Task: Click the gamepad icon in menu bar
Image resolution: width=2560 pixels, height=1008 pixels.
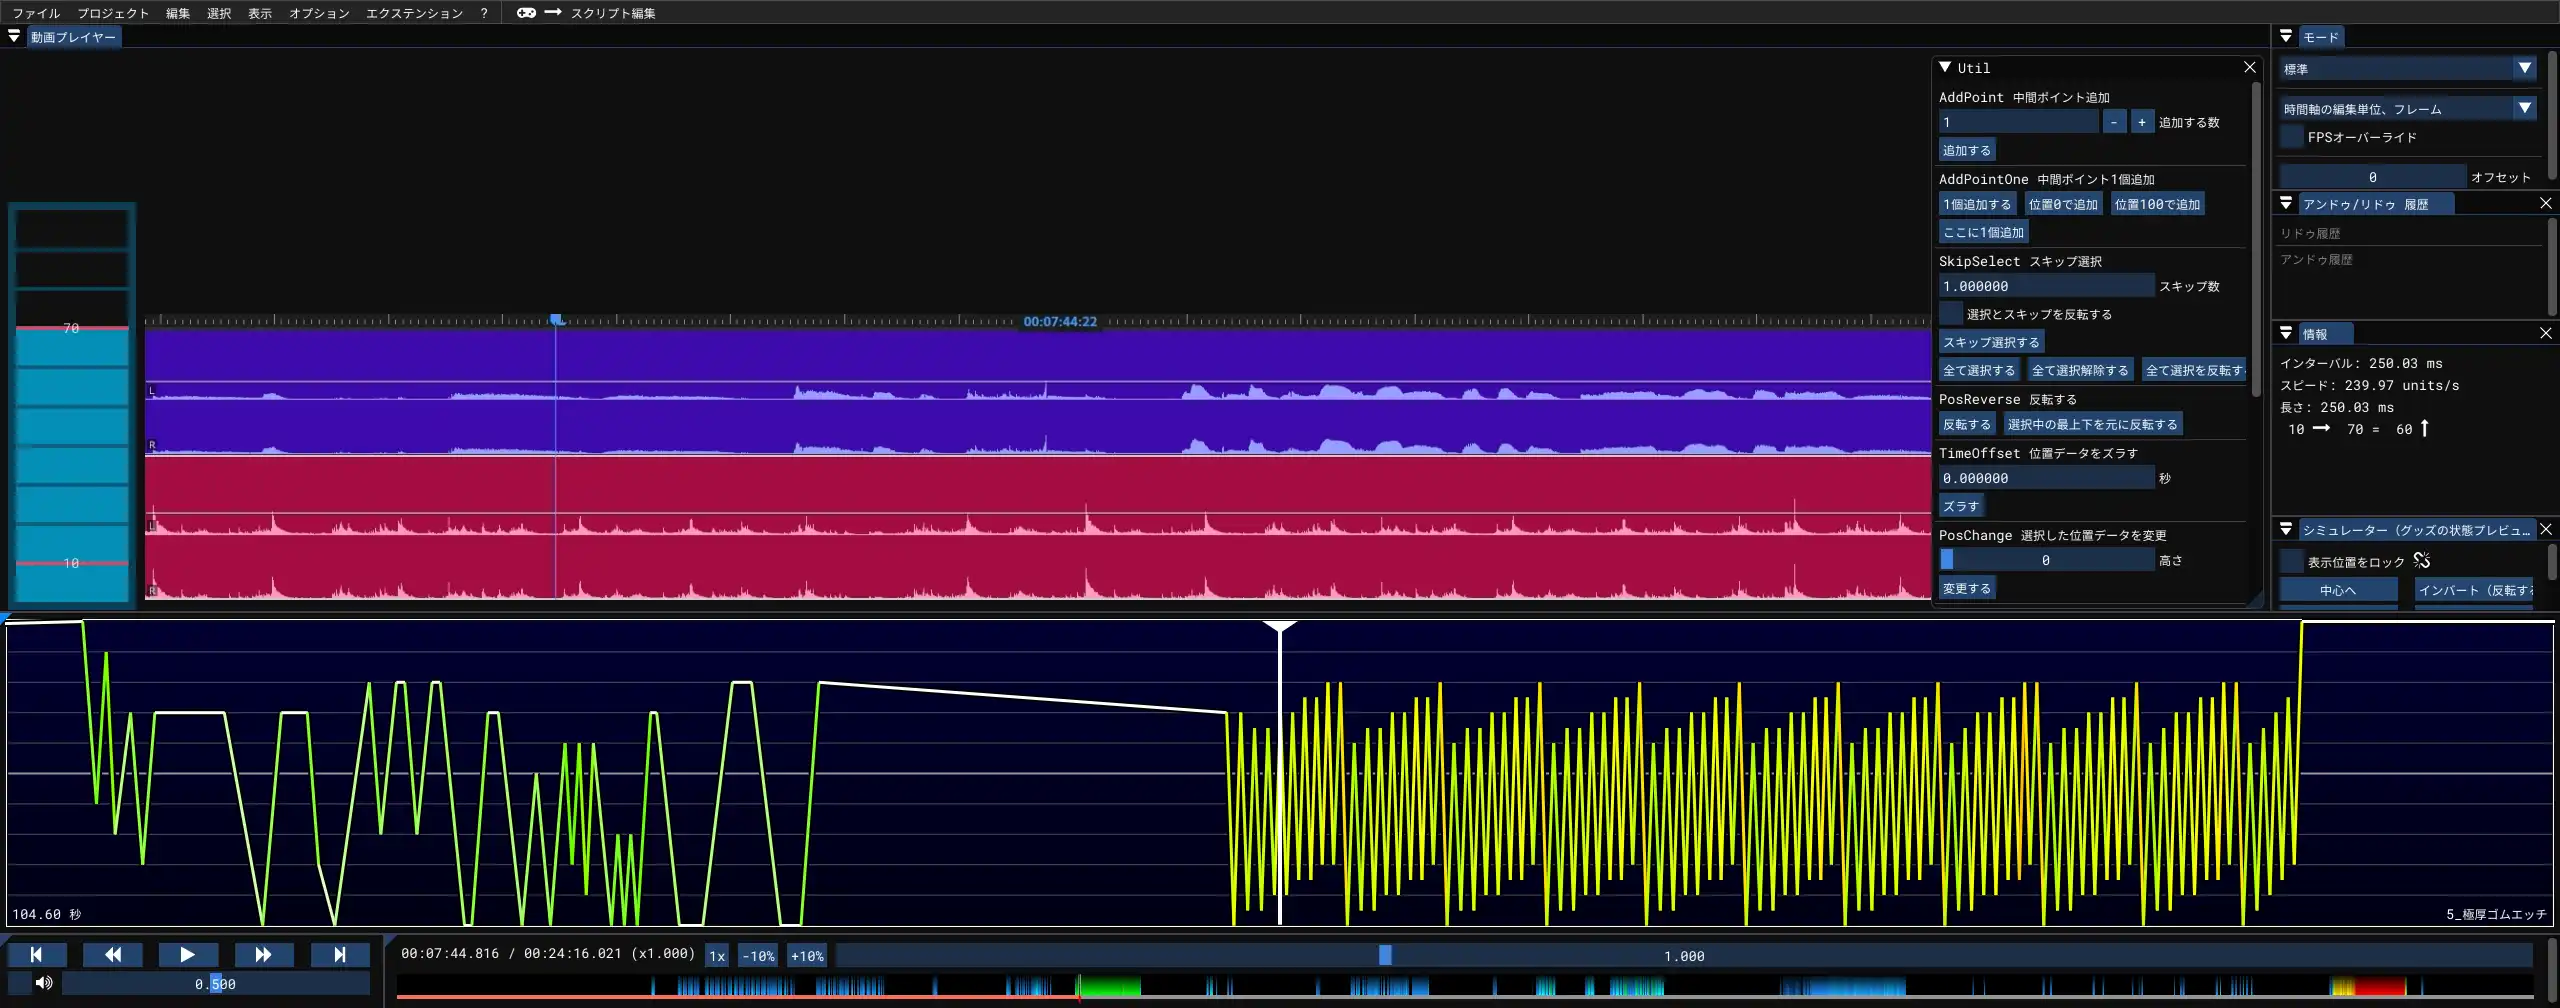Action: 526,13
